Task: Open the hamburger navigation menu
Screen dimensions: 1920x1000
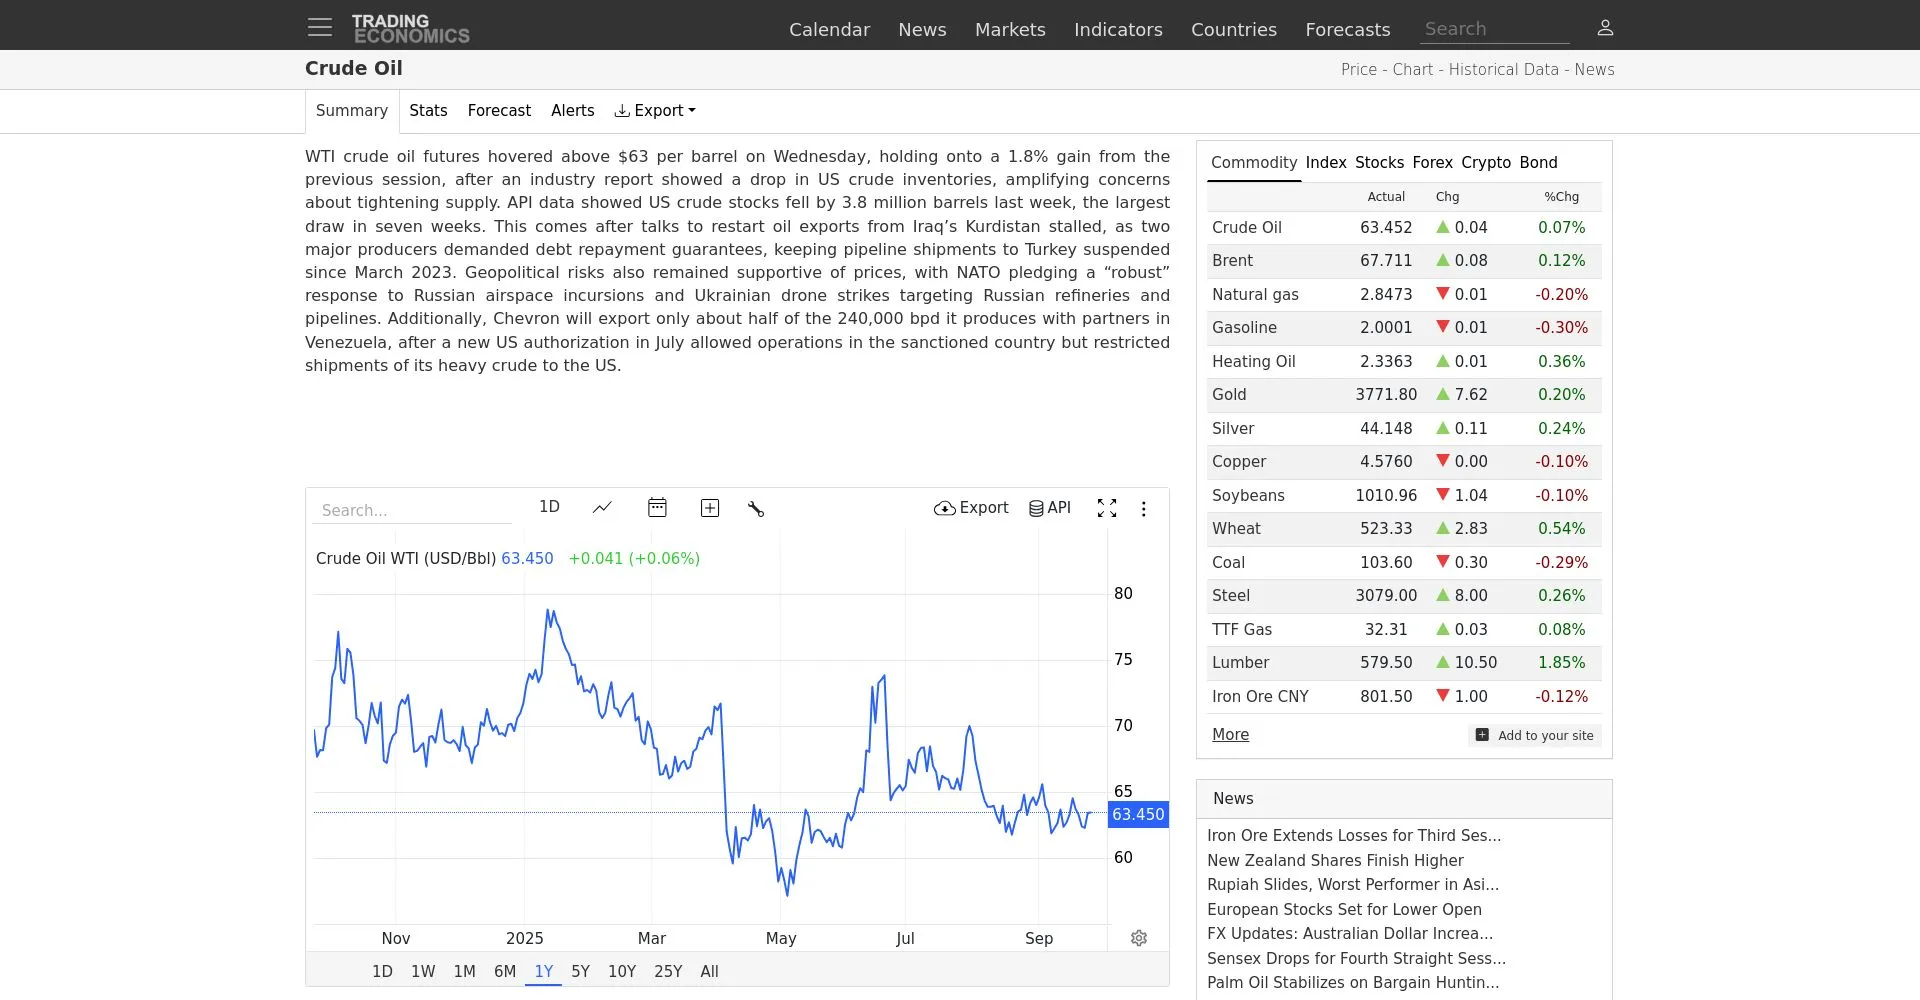Action: tap(319, 27)
